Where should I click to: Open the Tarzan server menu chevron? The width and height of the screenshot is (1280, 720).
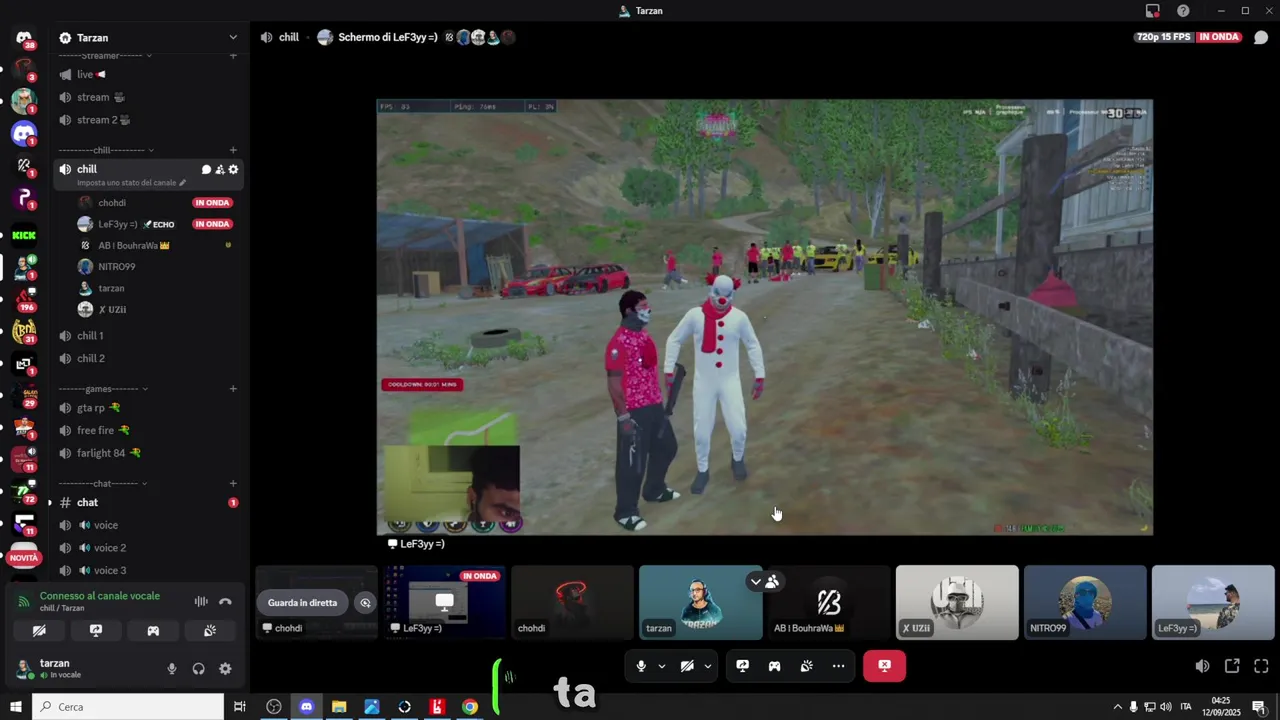(x=233, y=38)
